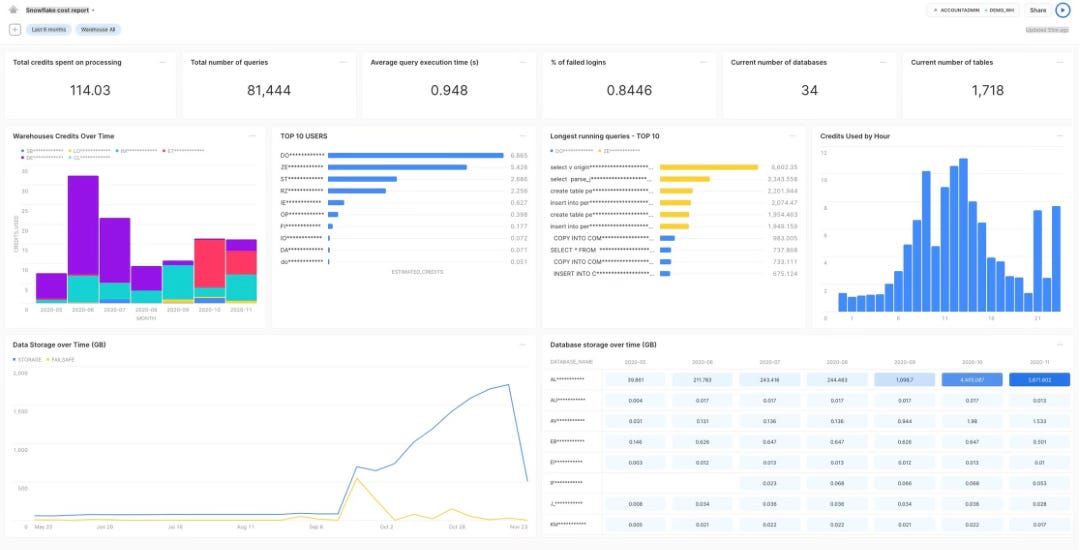Open menu on TOP 10 USERS tile

[x=523, y=136]
